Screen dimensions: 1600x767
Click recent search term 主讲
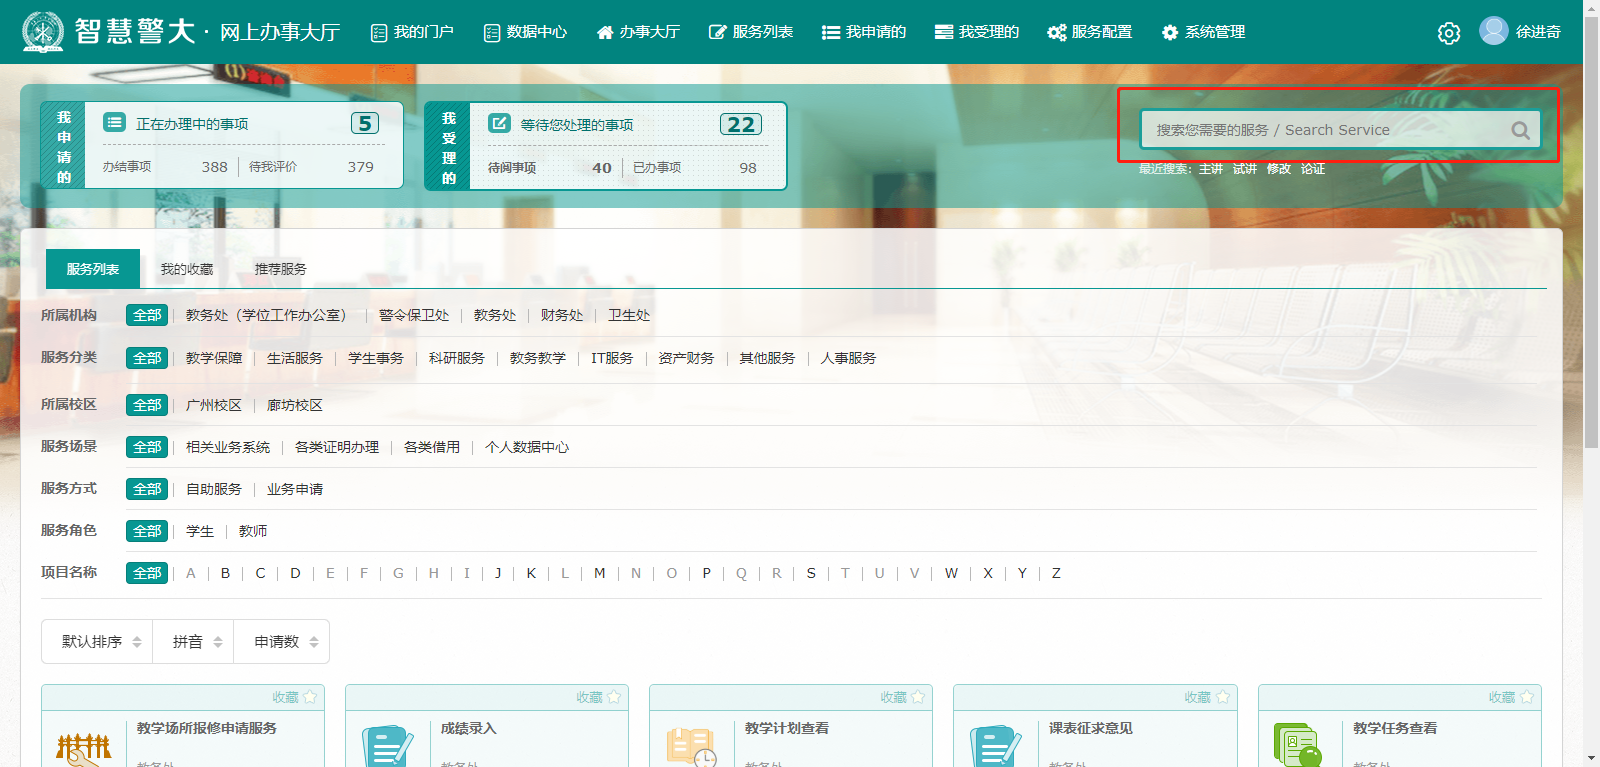1211,169
